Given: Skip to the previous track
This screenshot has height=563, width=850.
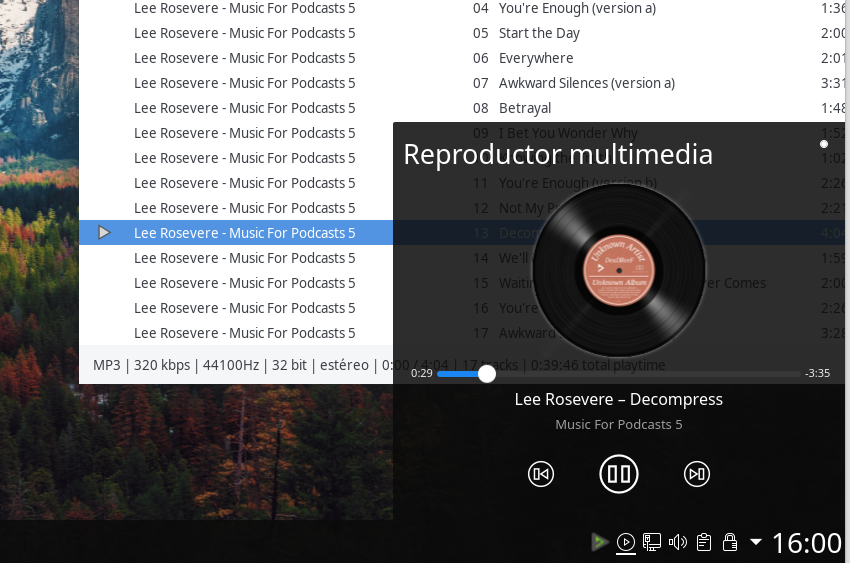Looking at the screenshot, I should coord(541,474).
